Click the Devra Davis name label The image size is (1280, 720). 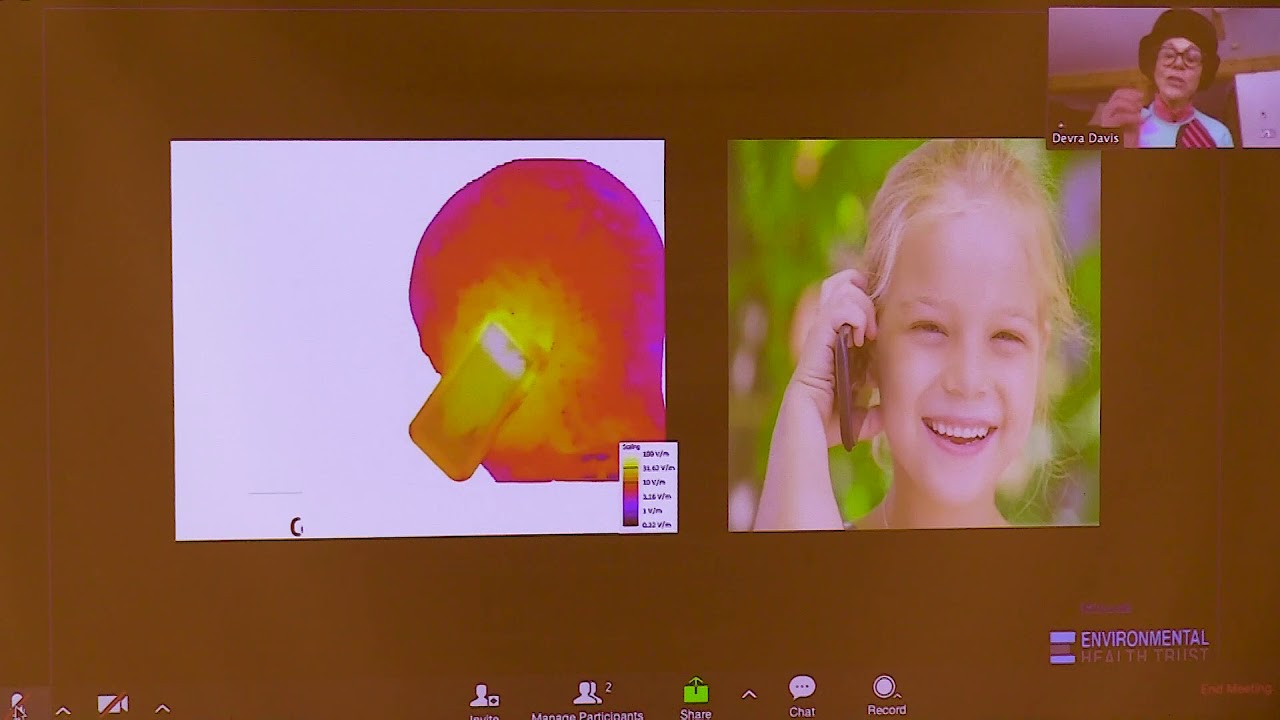tap(1085, 138)
